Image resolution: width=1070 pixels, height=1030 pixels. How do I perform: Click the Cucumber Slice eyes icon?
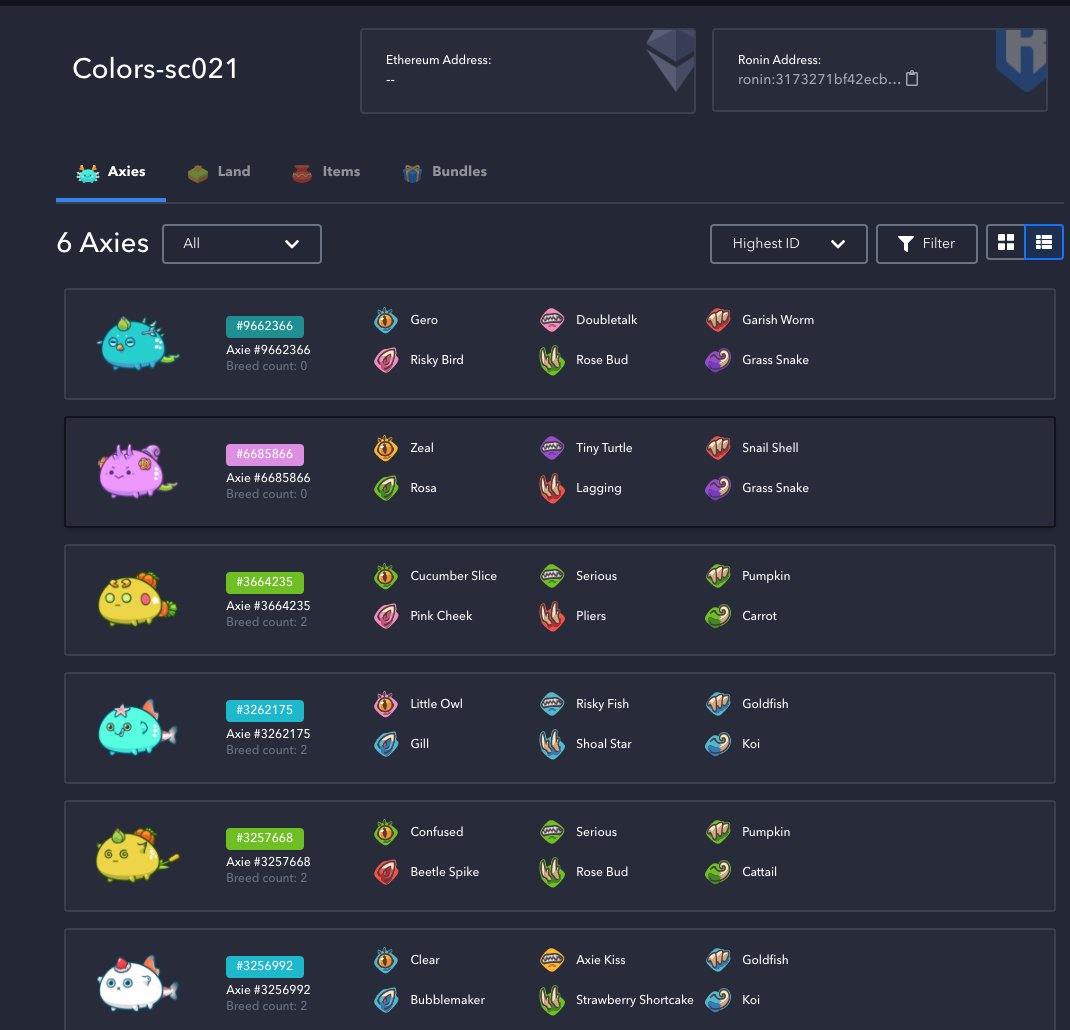386,576
